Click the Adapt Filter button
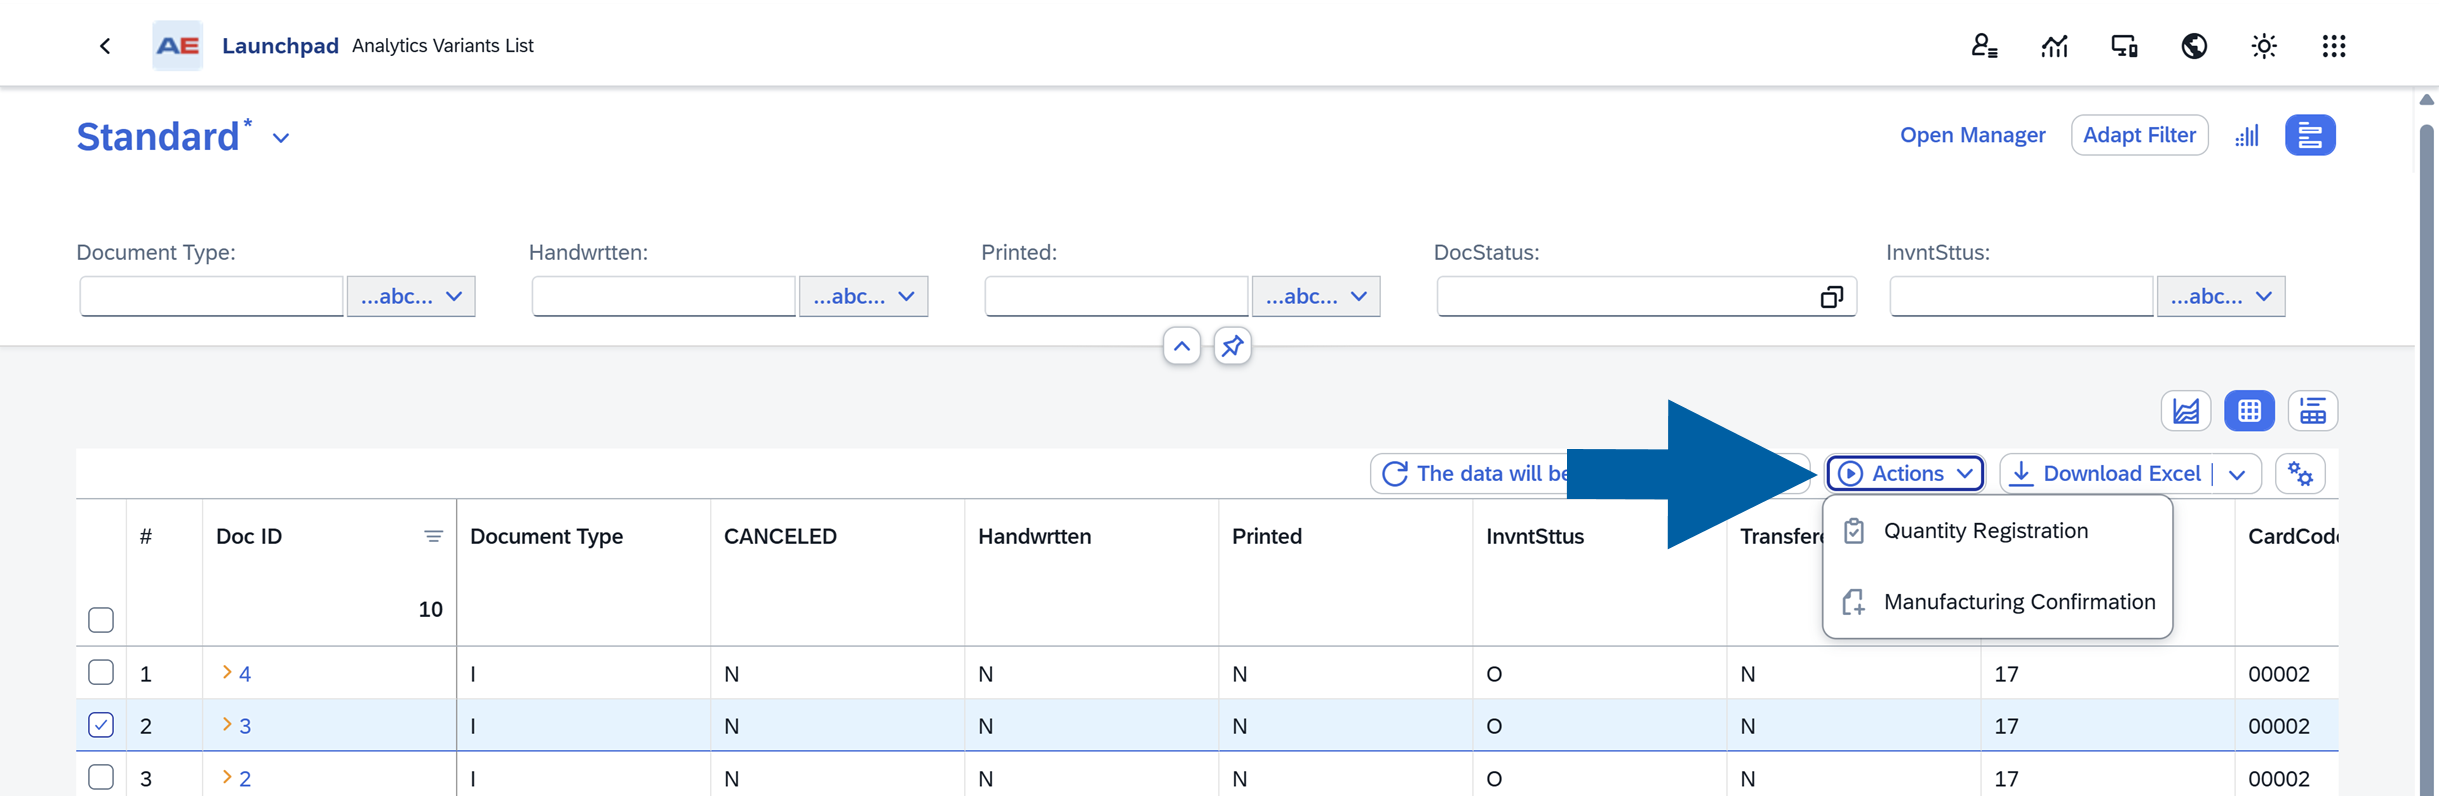This screenshot has width=2439, height=796. (2139, 135)
